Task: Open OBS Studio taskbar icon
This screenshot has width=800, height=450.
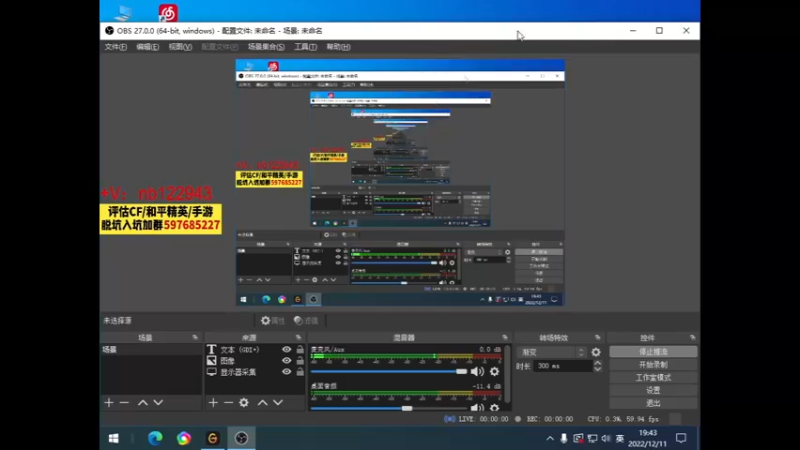Action: (x=241, y=438)
